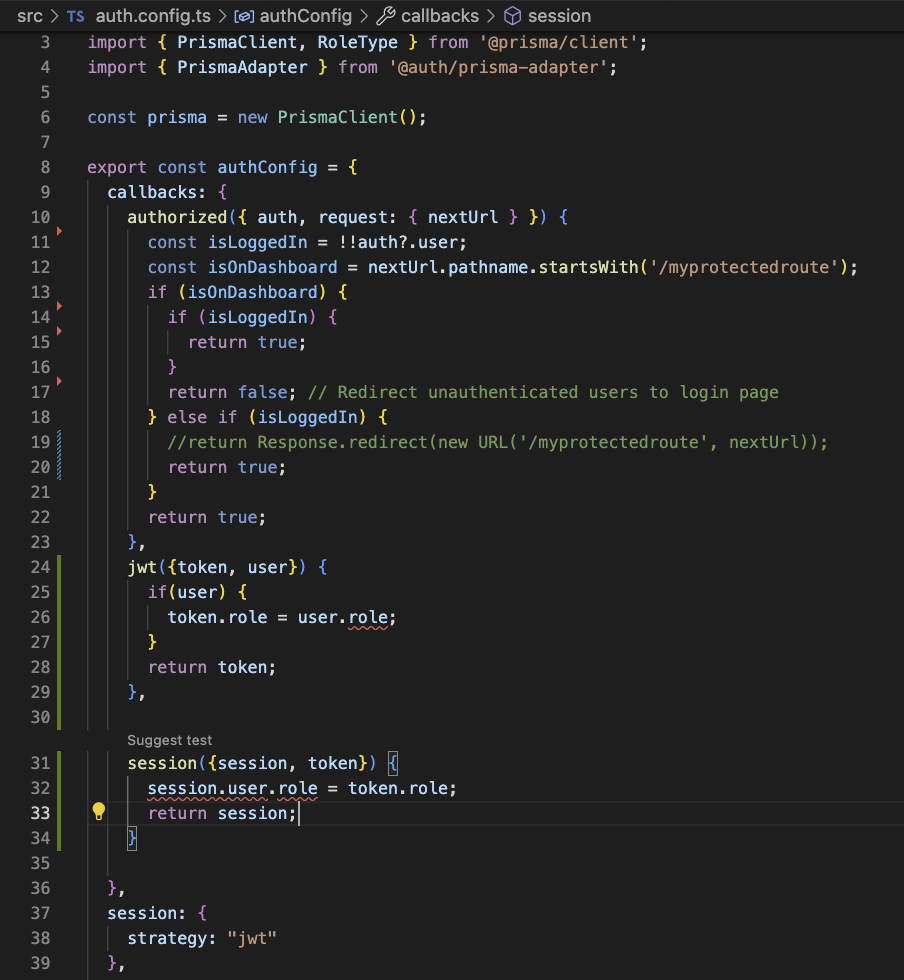904x980 pixels.
Task: Click the callbacks: property key on line 9
Action: coord(156,192)
